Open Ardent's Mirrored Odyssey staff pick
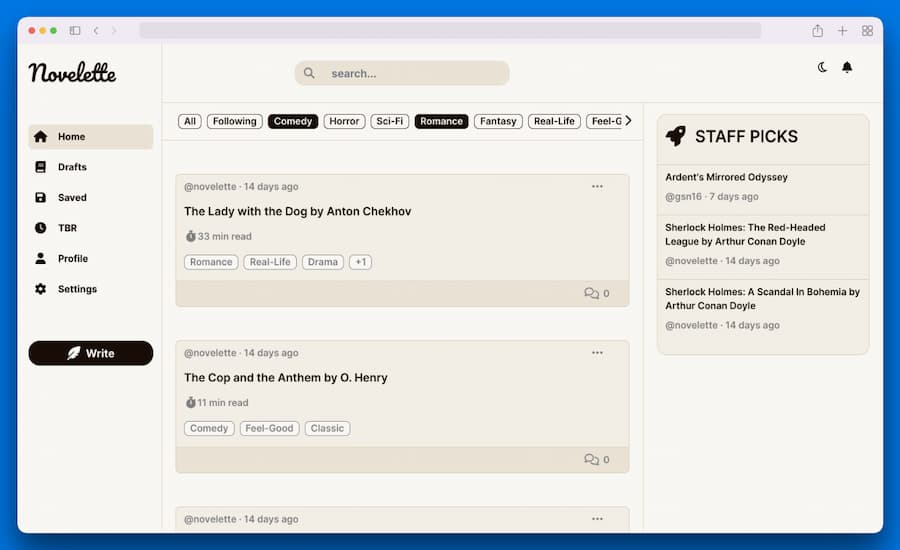Image resolution: width=900 pixels, height=550 pixels. pos(726,177)
